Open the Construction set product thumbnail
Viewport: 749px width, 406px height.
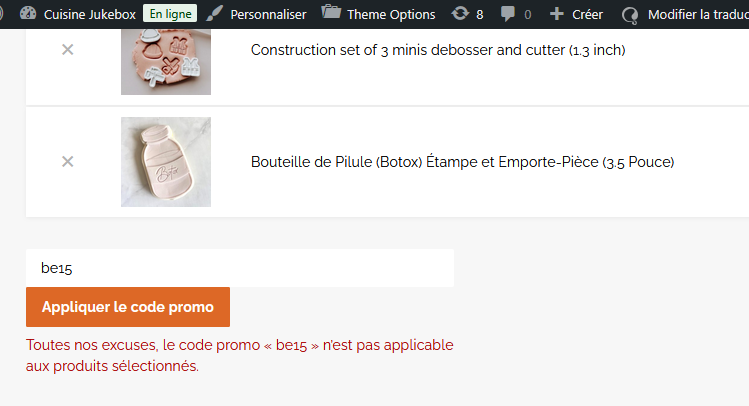(x=166, y=62)
